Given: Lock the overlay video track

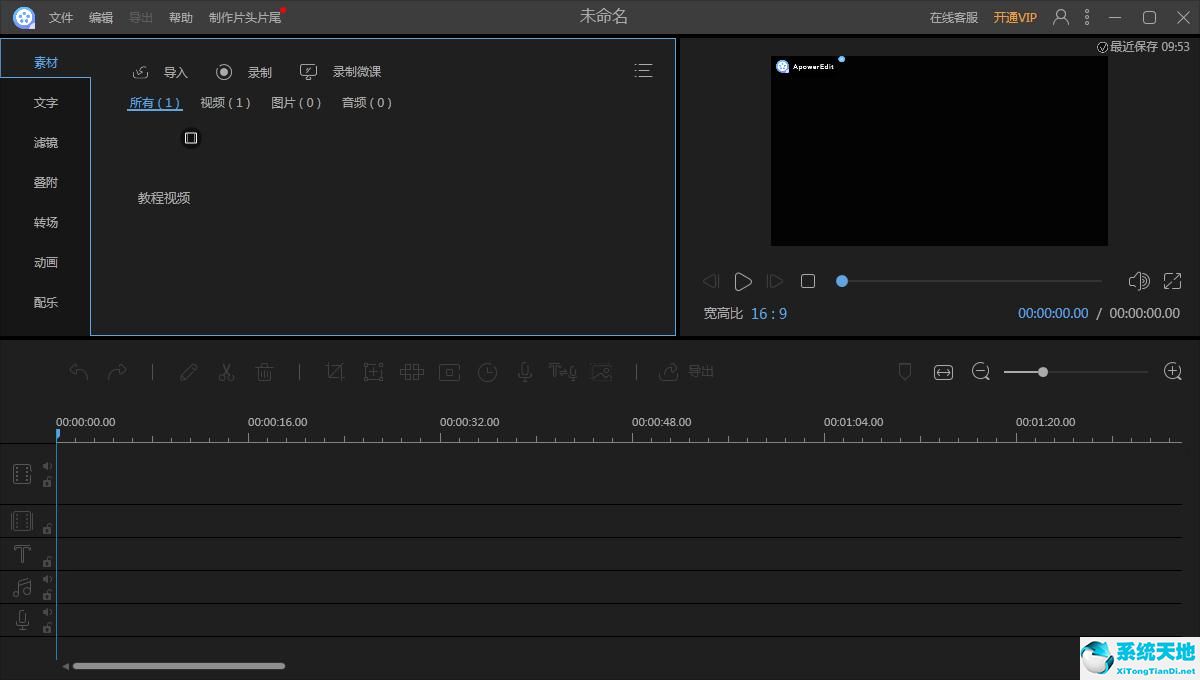Looking at the screenshot, I should [47, 528].
